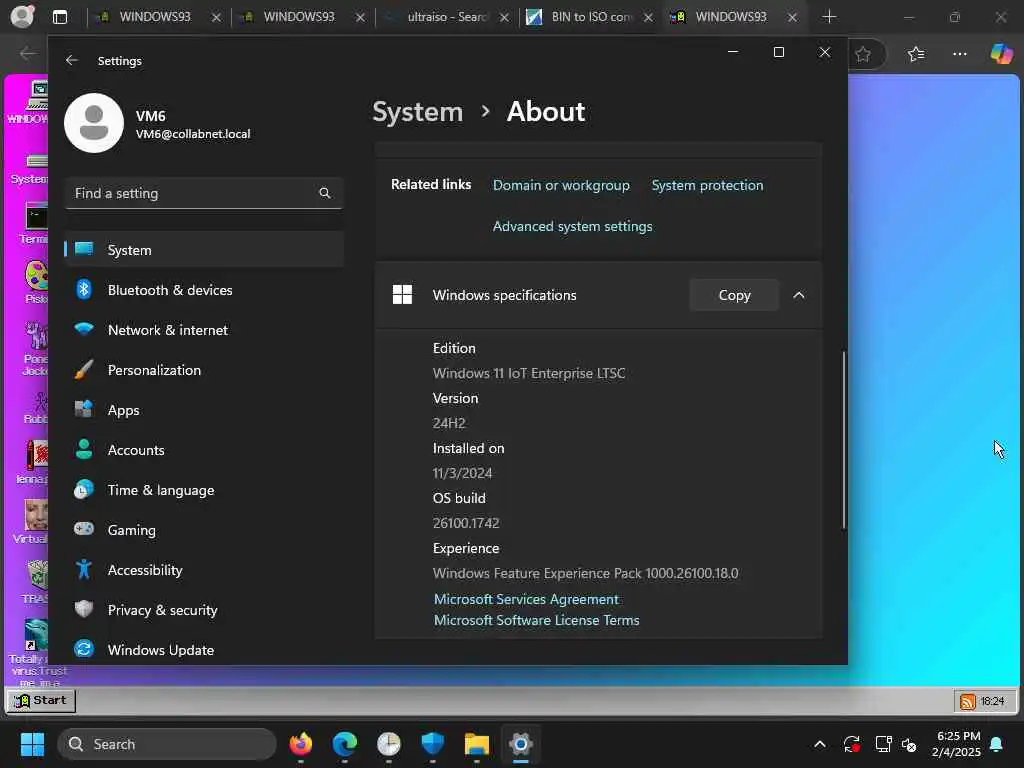Close the BIN to ISO tab
Viewport: 1024px width, 768px height.
point(648,18)
